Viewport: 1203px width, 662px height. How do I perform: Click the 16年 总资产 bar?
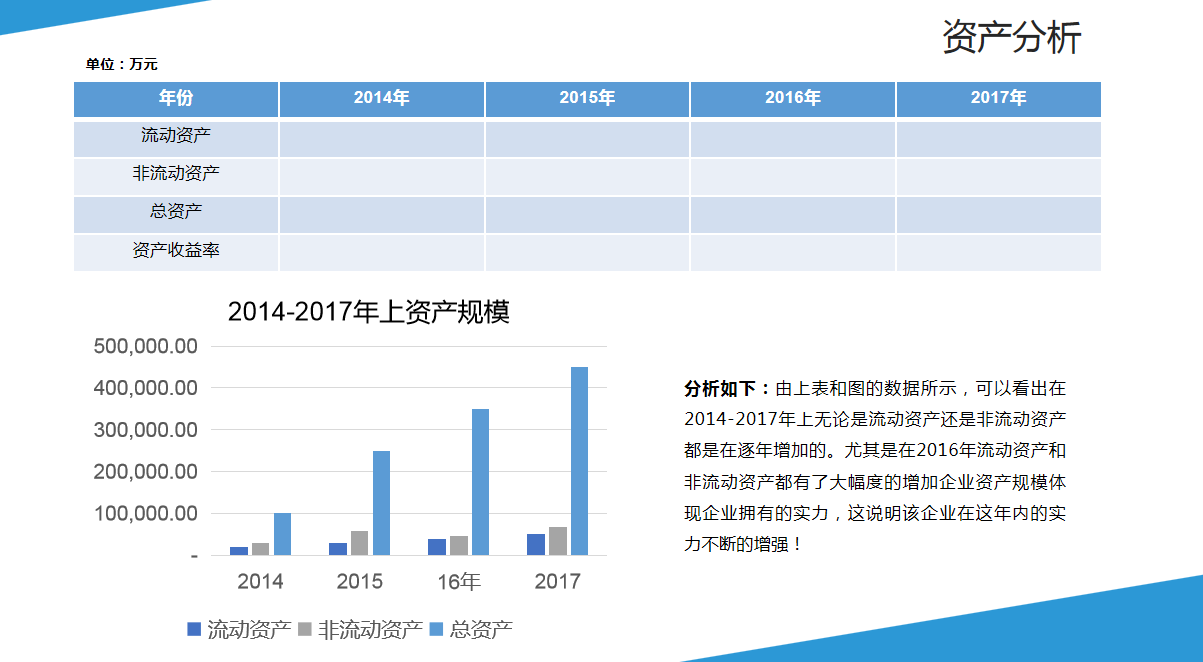coord(479,480)
